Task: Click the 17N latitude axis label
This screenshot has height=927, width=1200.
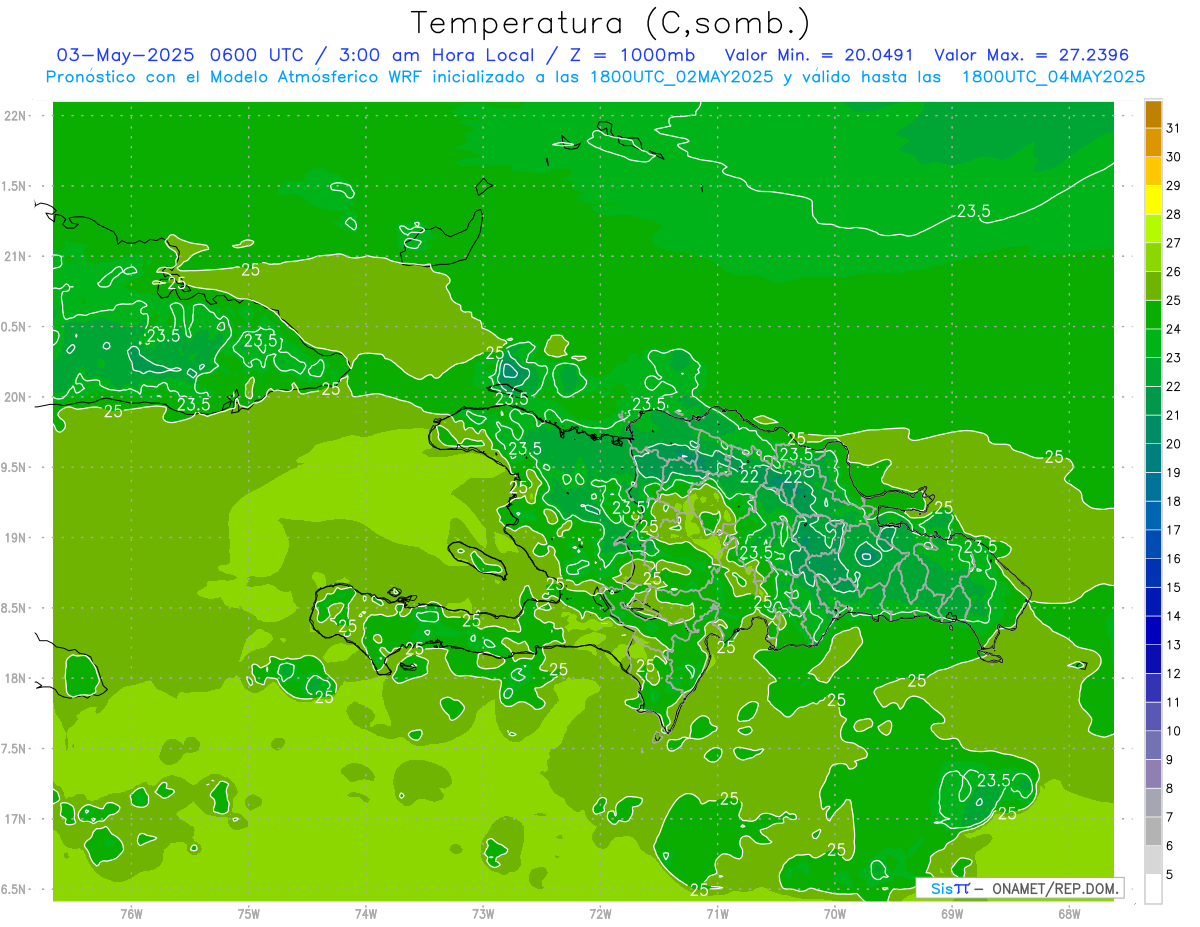Action: (x=15, y=819)
